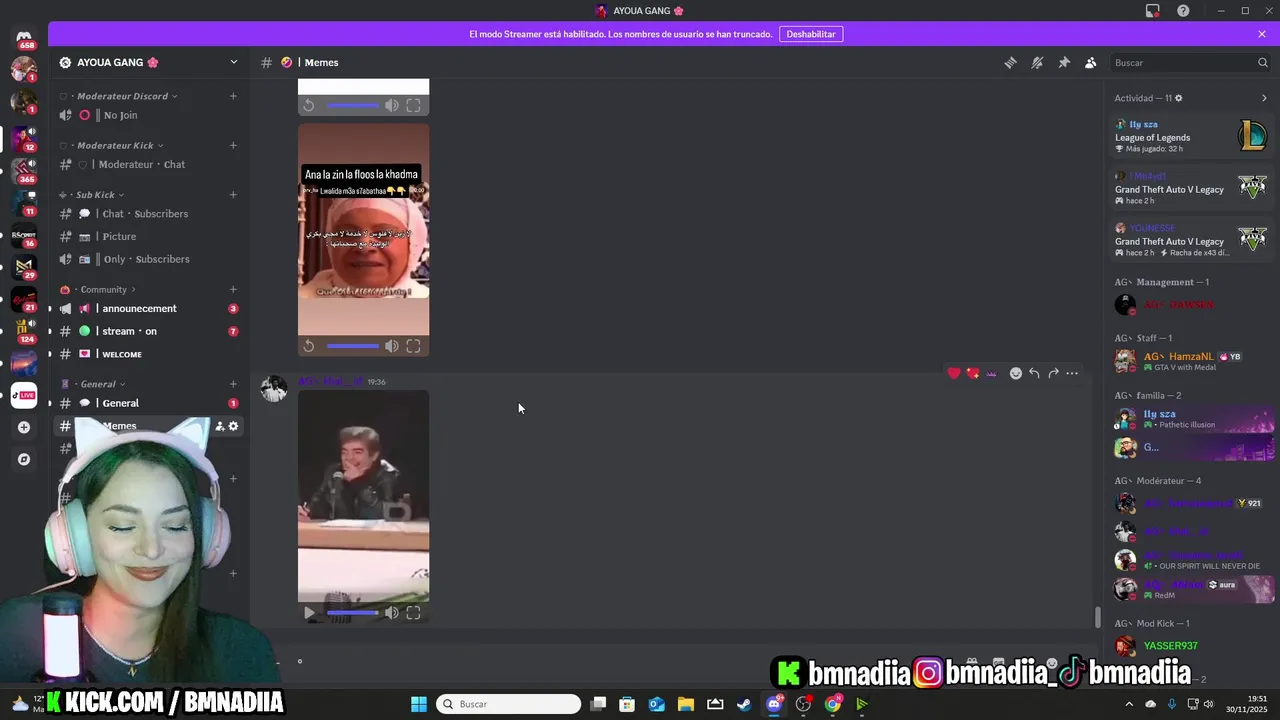This screenshot has width=1280, height=720.
Task: Add a channel to Moderateur Discord category
Action: pyautogui.click(x=233, y=96)
